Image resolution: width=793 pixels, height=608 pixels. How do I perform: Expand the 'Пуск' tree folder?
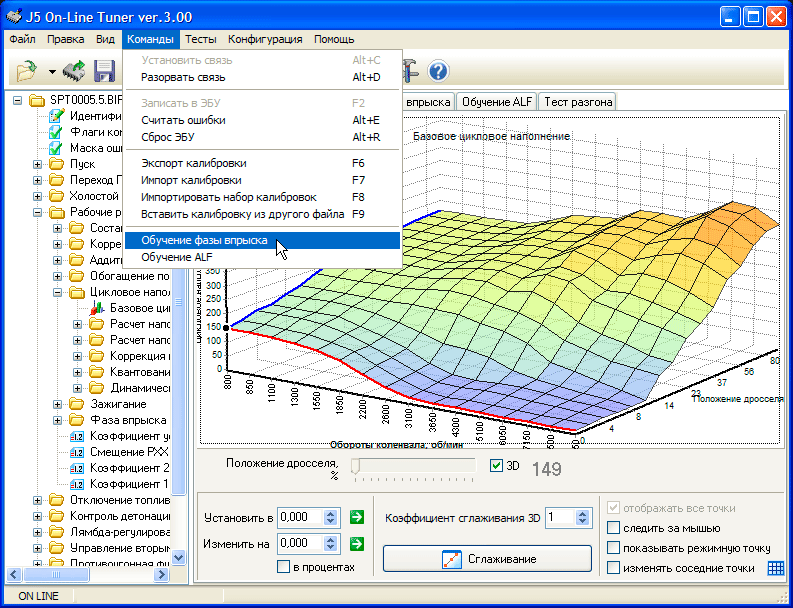coord(38,164)
